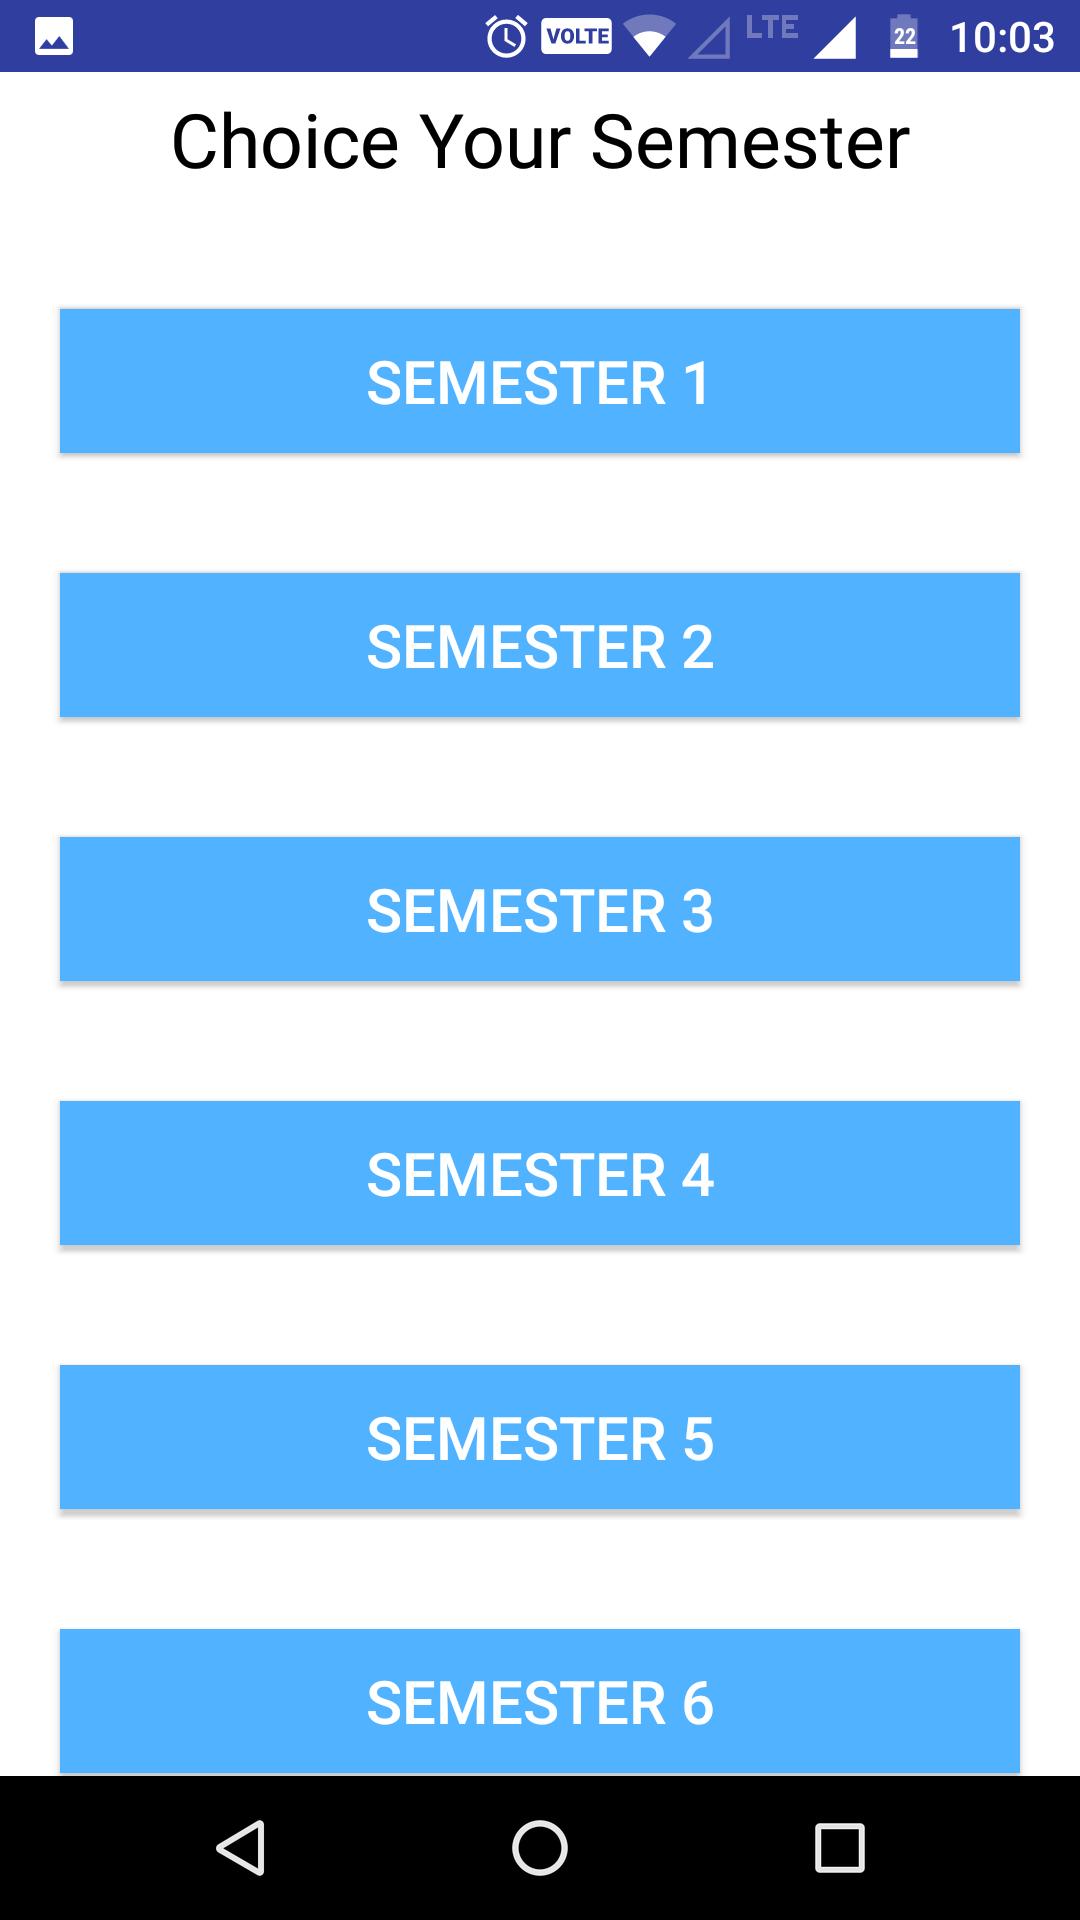
Task: Click the 10:03 clock in status bar
Action: point(1002,38)
